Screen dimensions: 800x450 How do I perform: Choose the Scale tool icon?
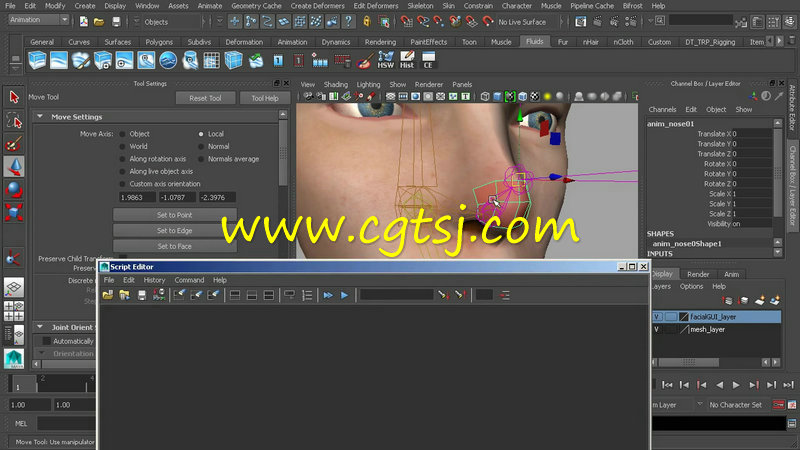point(14,212)
